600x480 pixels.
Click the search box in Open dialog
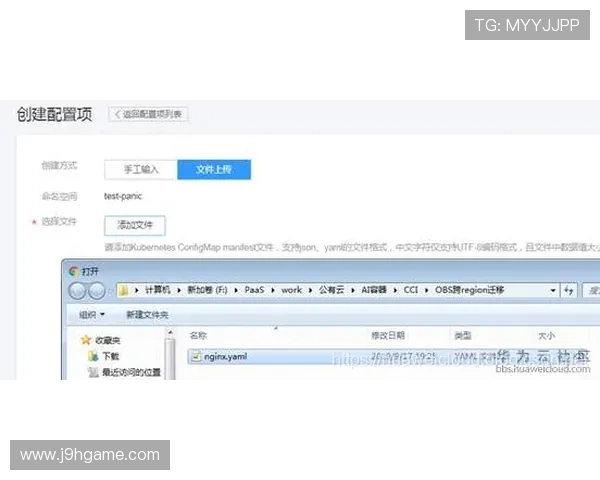pos(591,291)
